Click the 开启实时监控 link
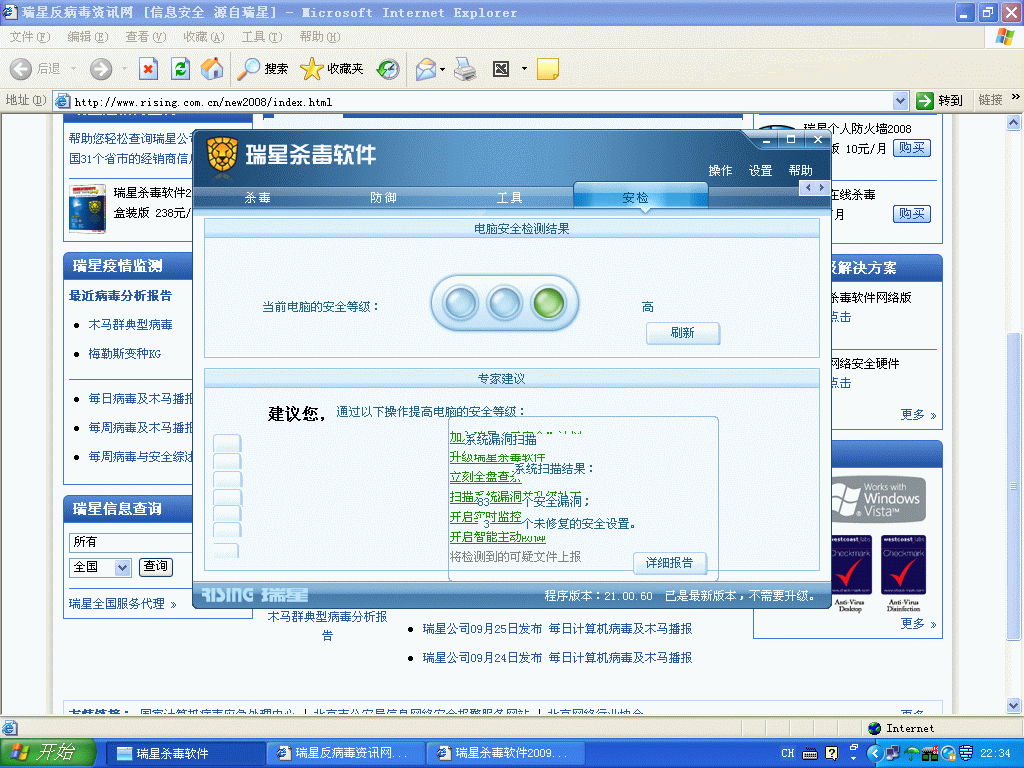1024x768 pixels. point(485,517)
